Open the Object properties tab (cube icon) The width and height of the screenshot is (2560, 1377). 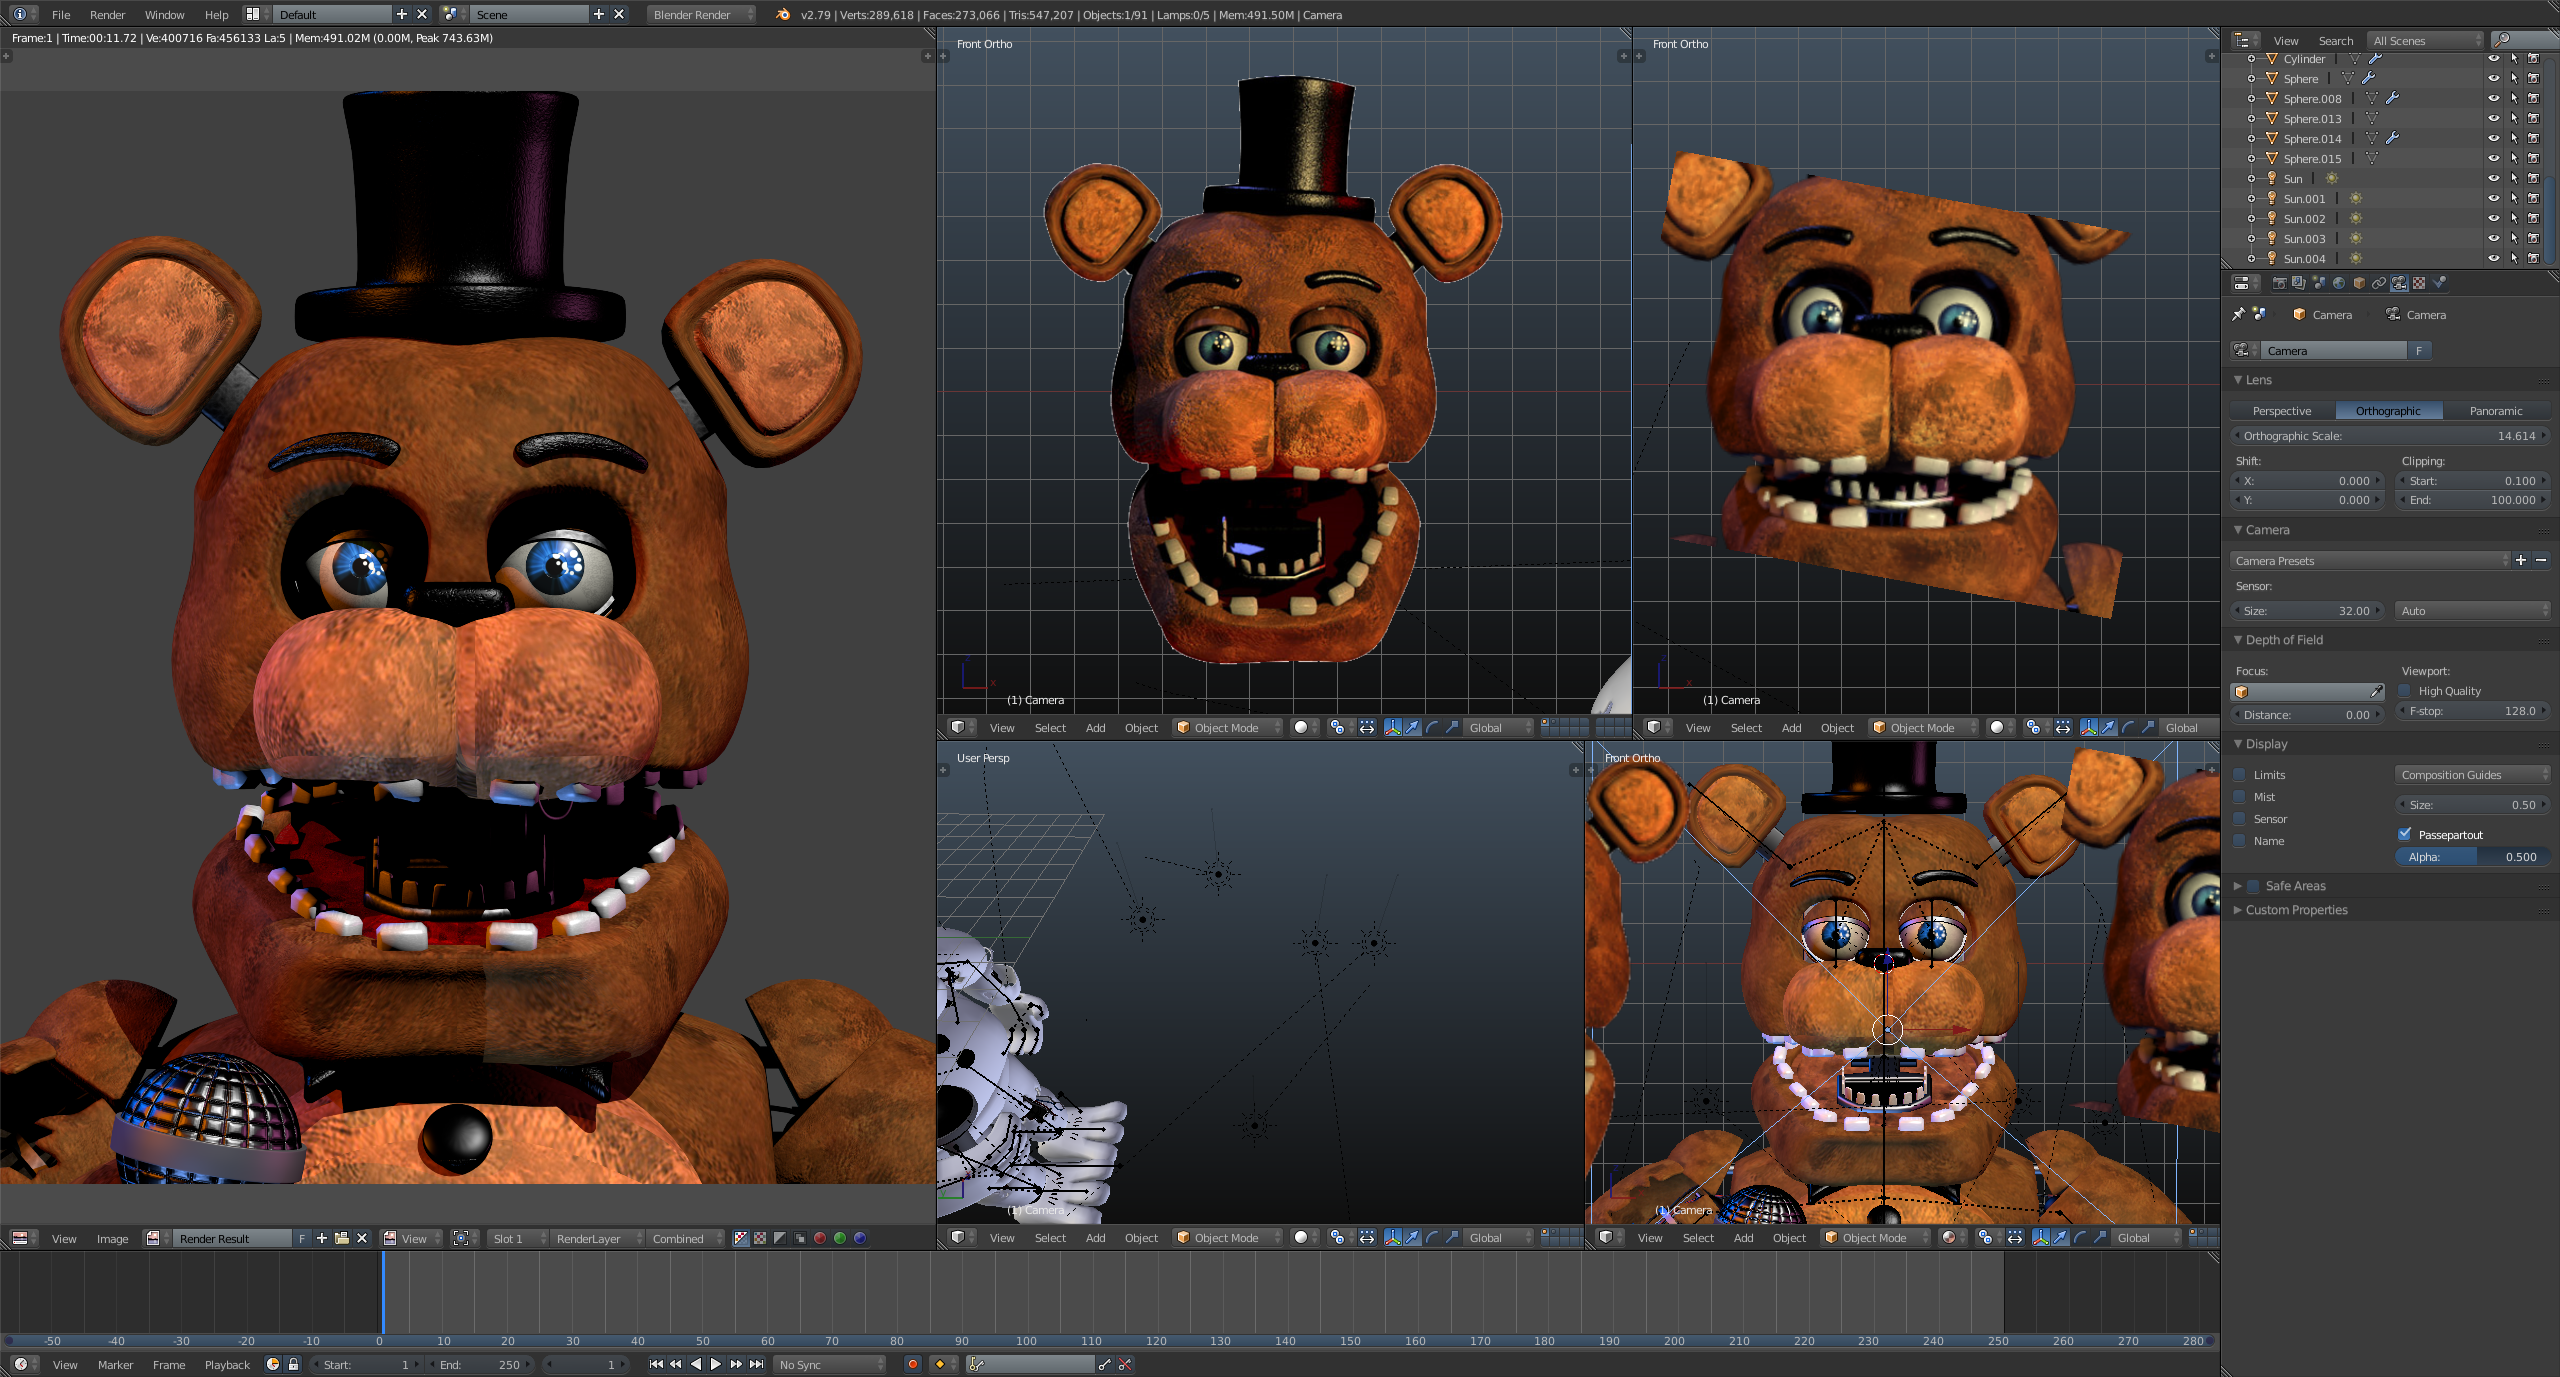tap(2359, 283)
